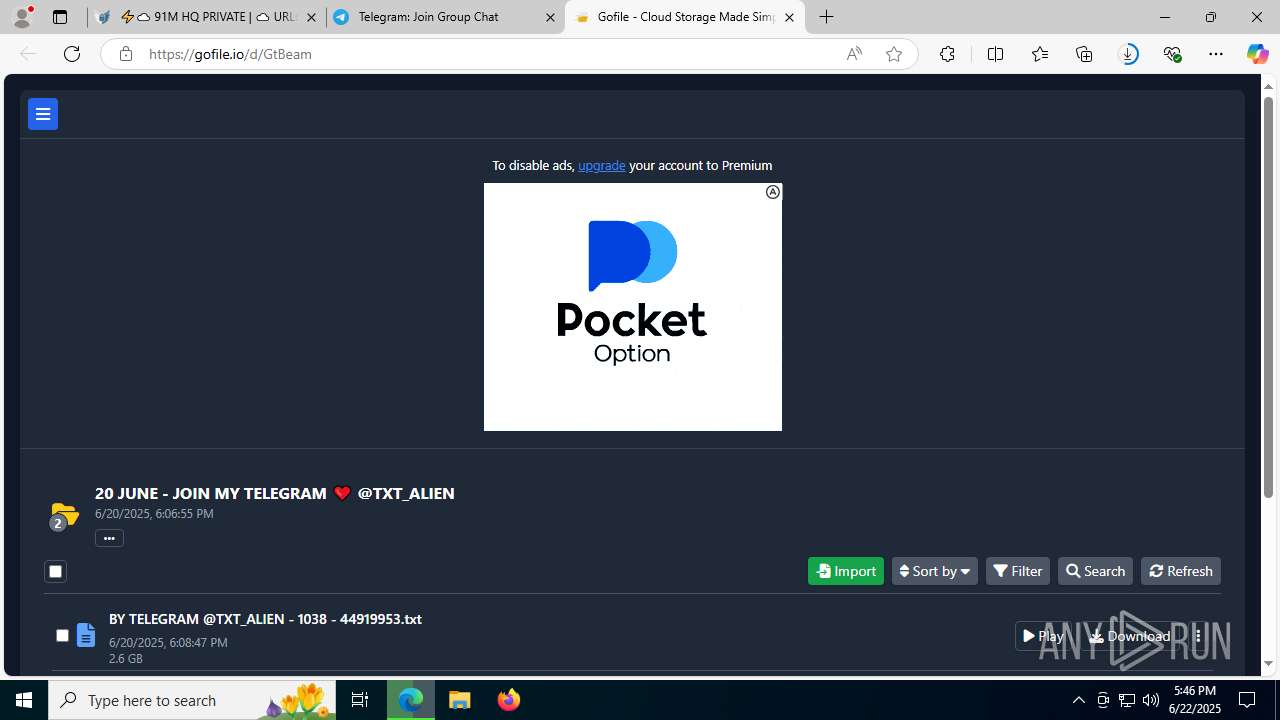Close the Gofile tab
The height and width of the screenshot is (720, 1280).
point(789,17)
